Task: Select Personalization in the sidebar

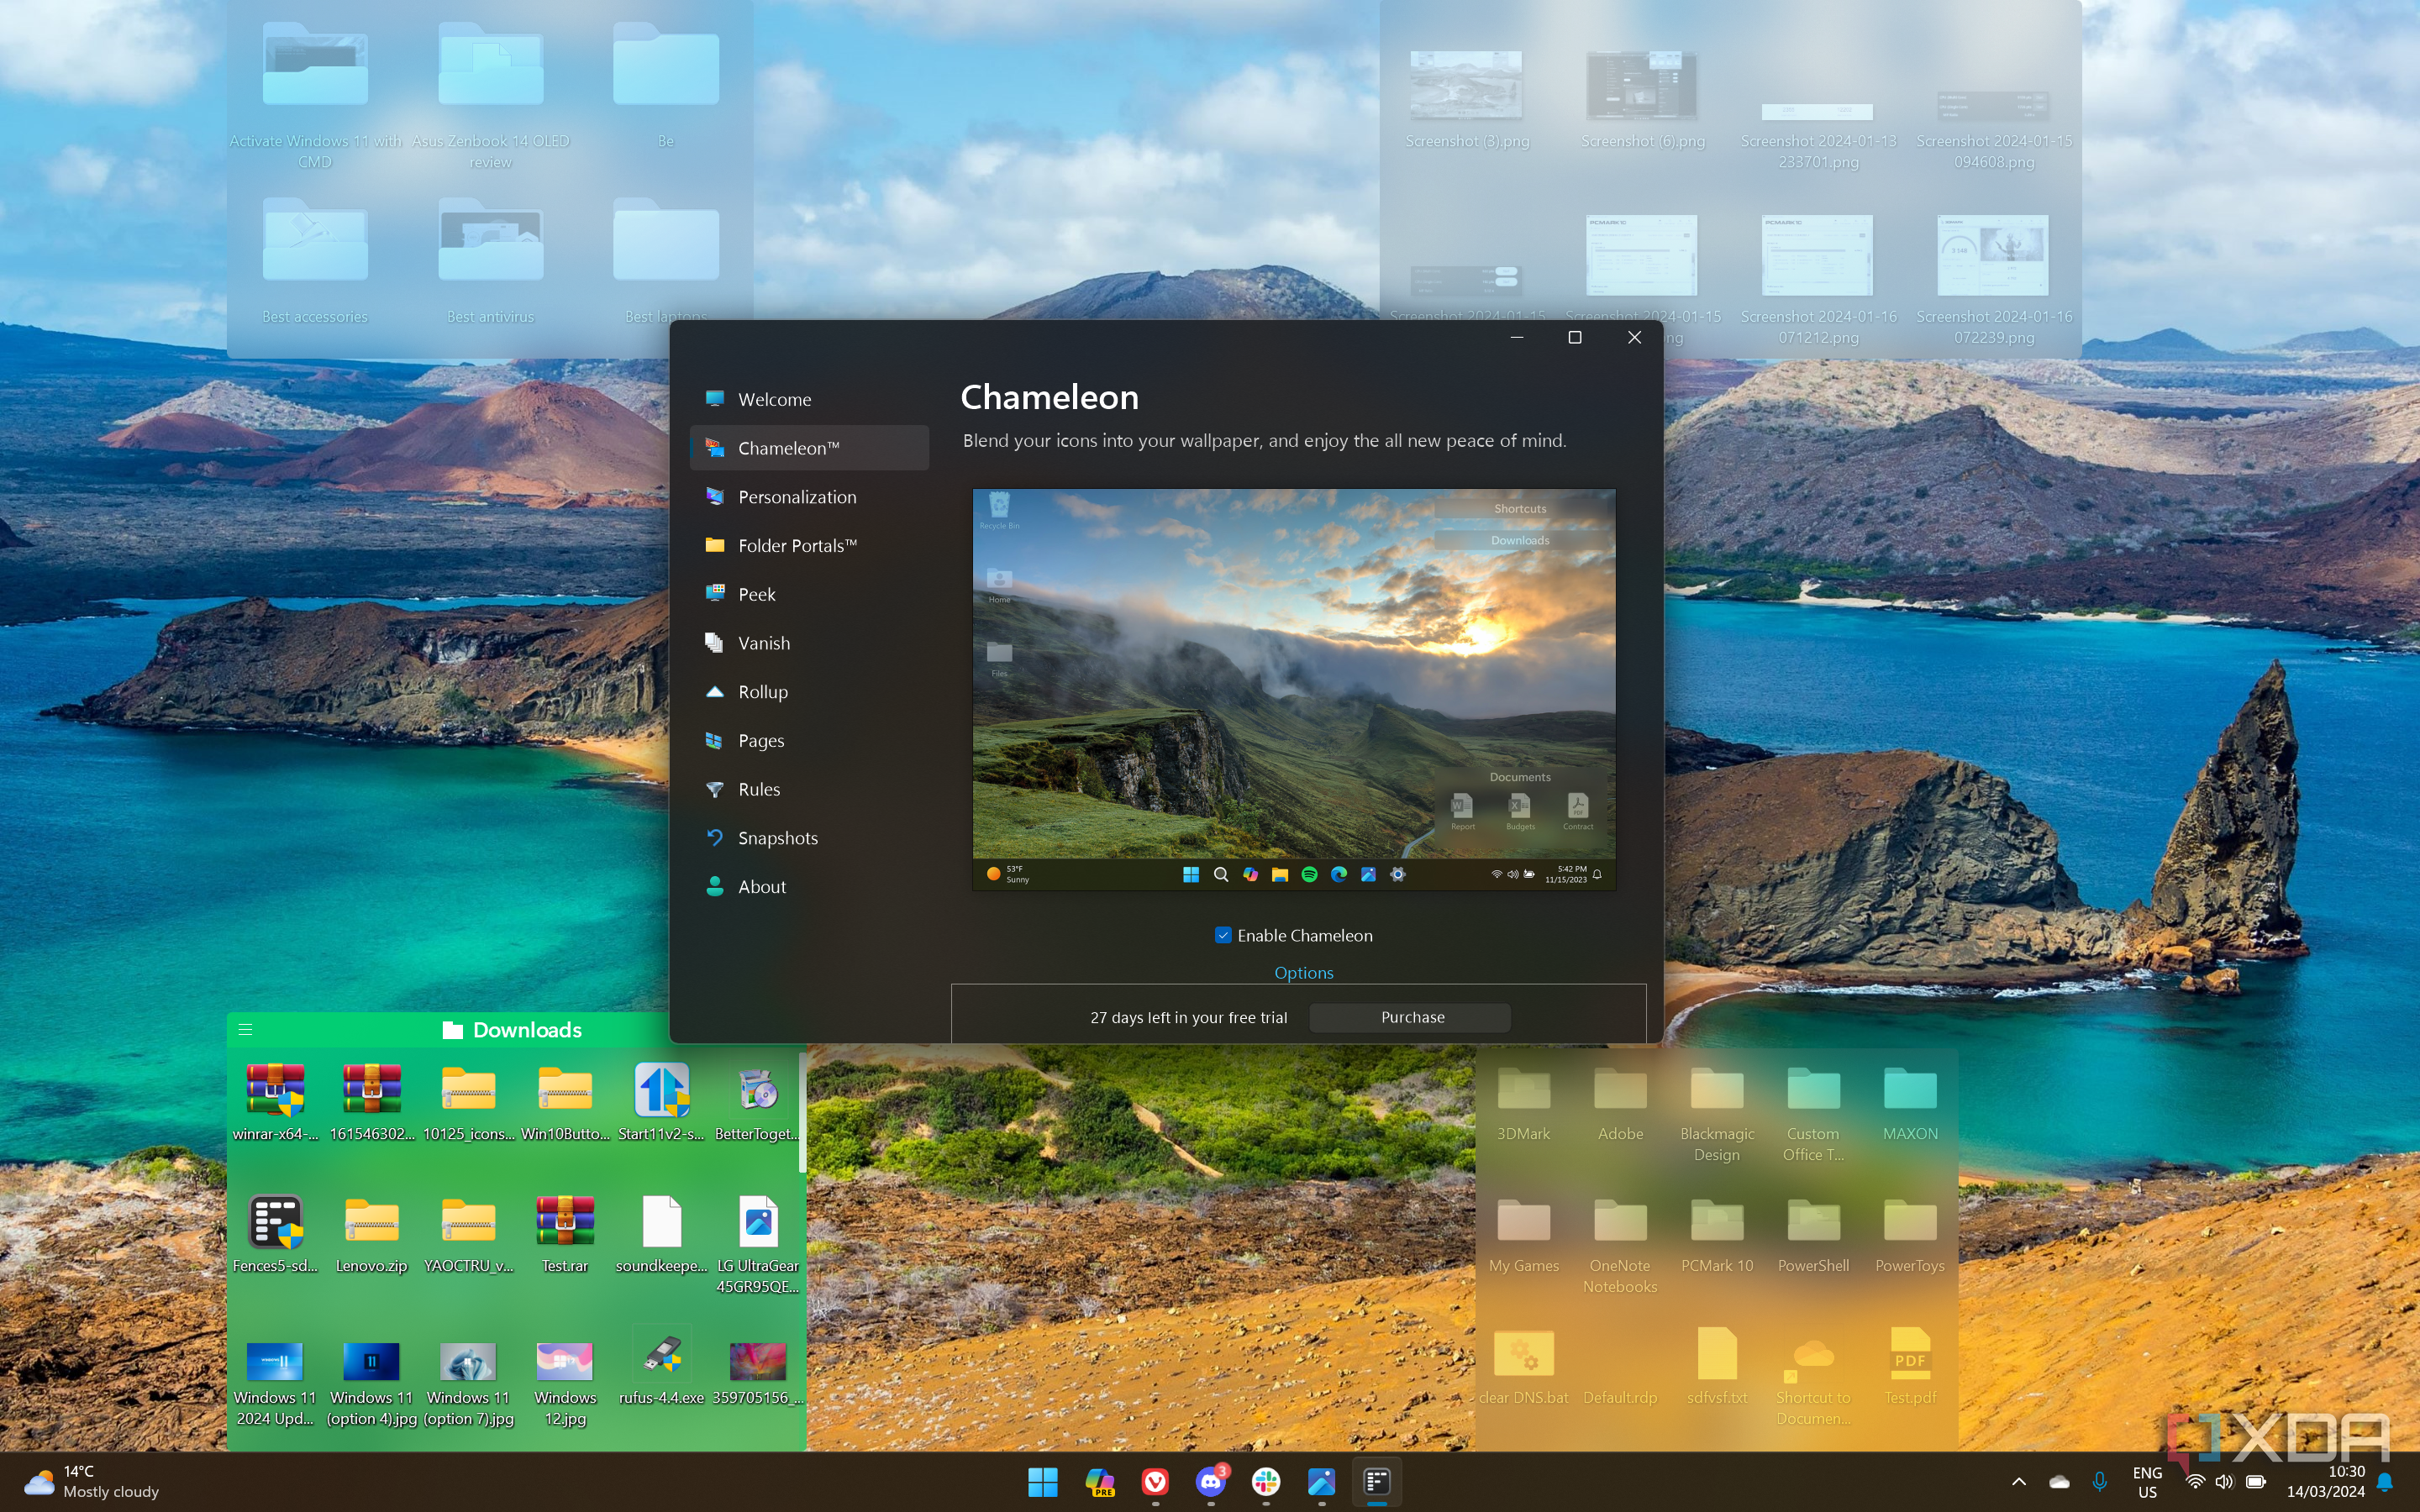Action: click(x=808, y=497)
